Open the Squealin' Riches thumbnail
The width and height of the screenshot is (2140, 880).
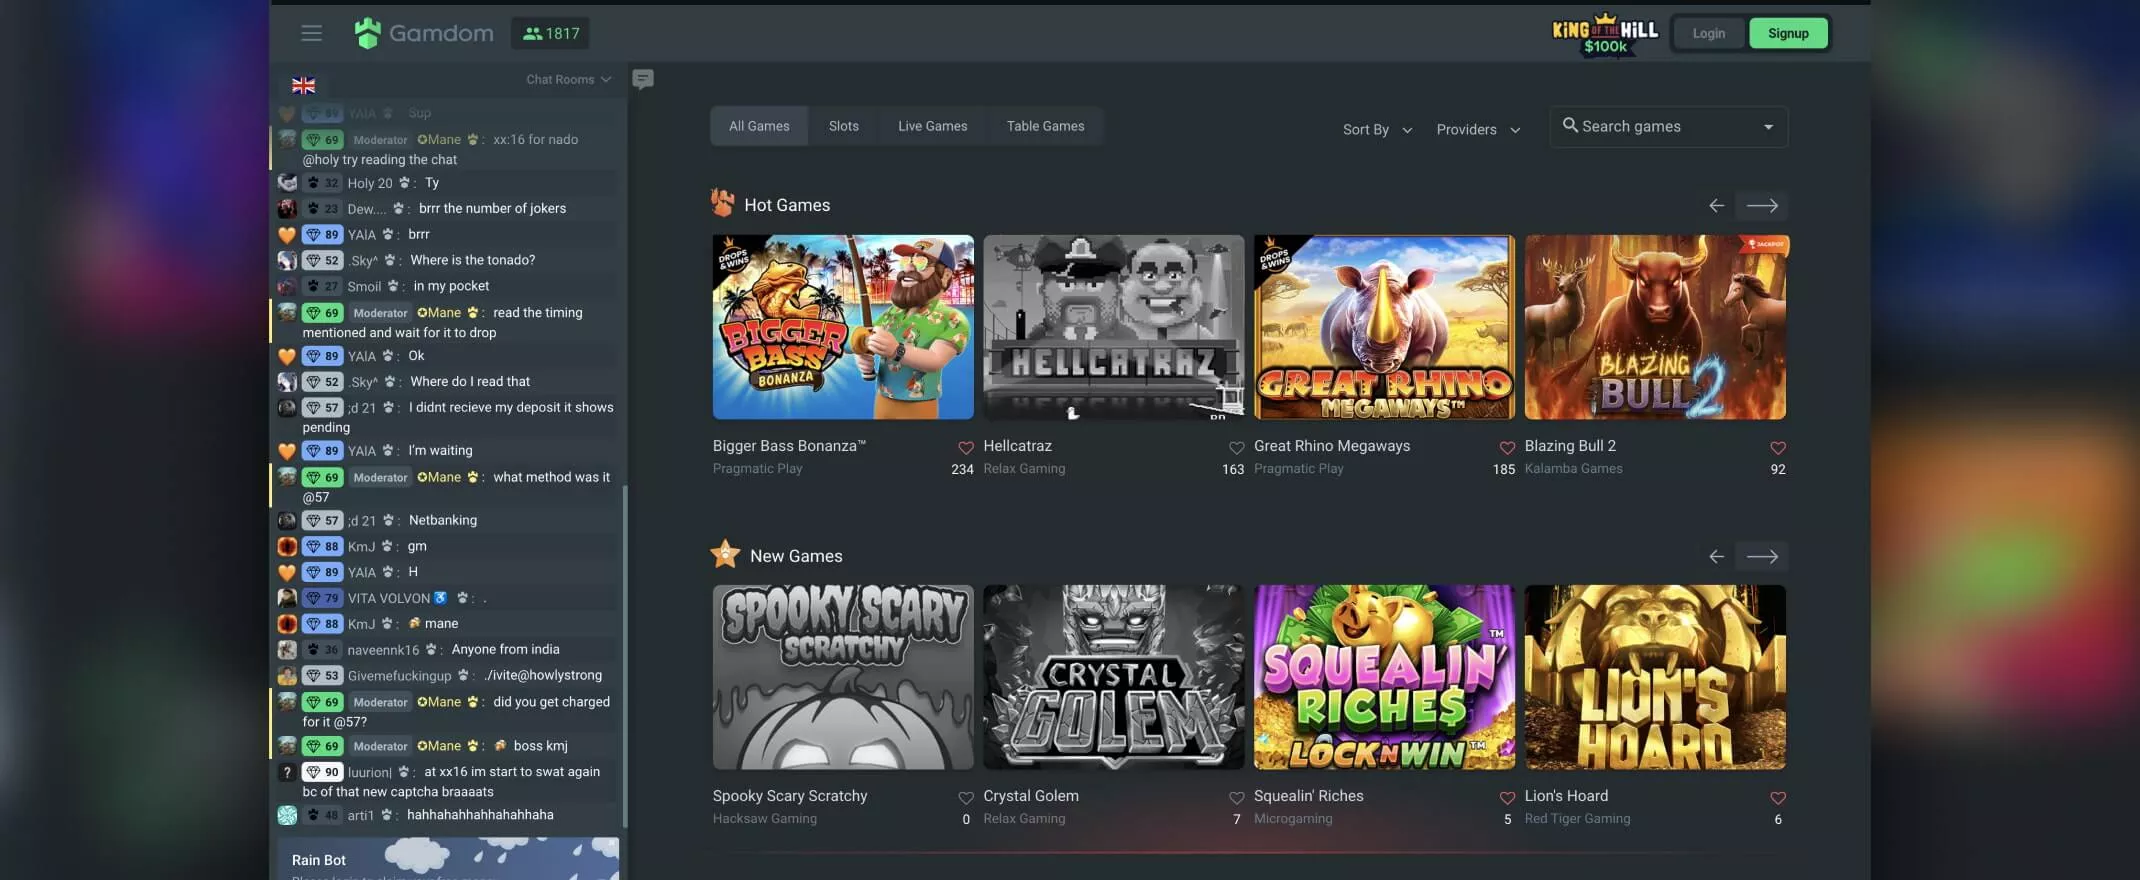1384,677
